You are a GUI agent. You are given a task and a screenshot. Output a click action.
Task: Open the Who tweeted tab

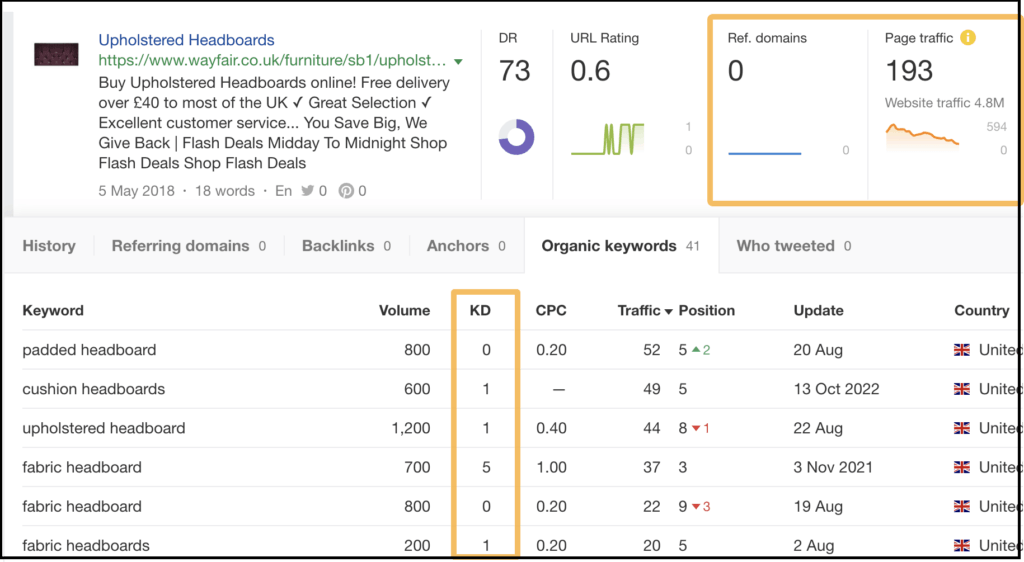(793, 246)
